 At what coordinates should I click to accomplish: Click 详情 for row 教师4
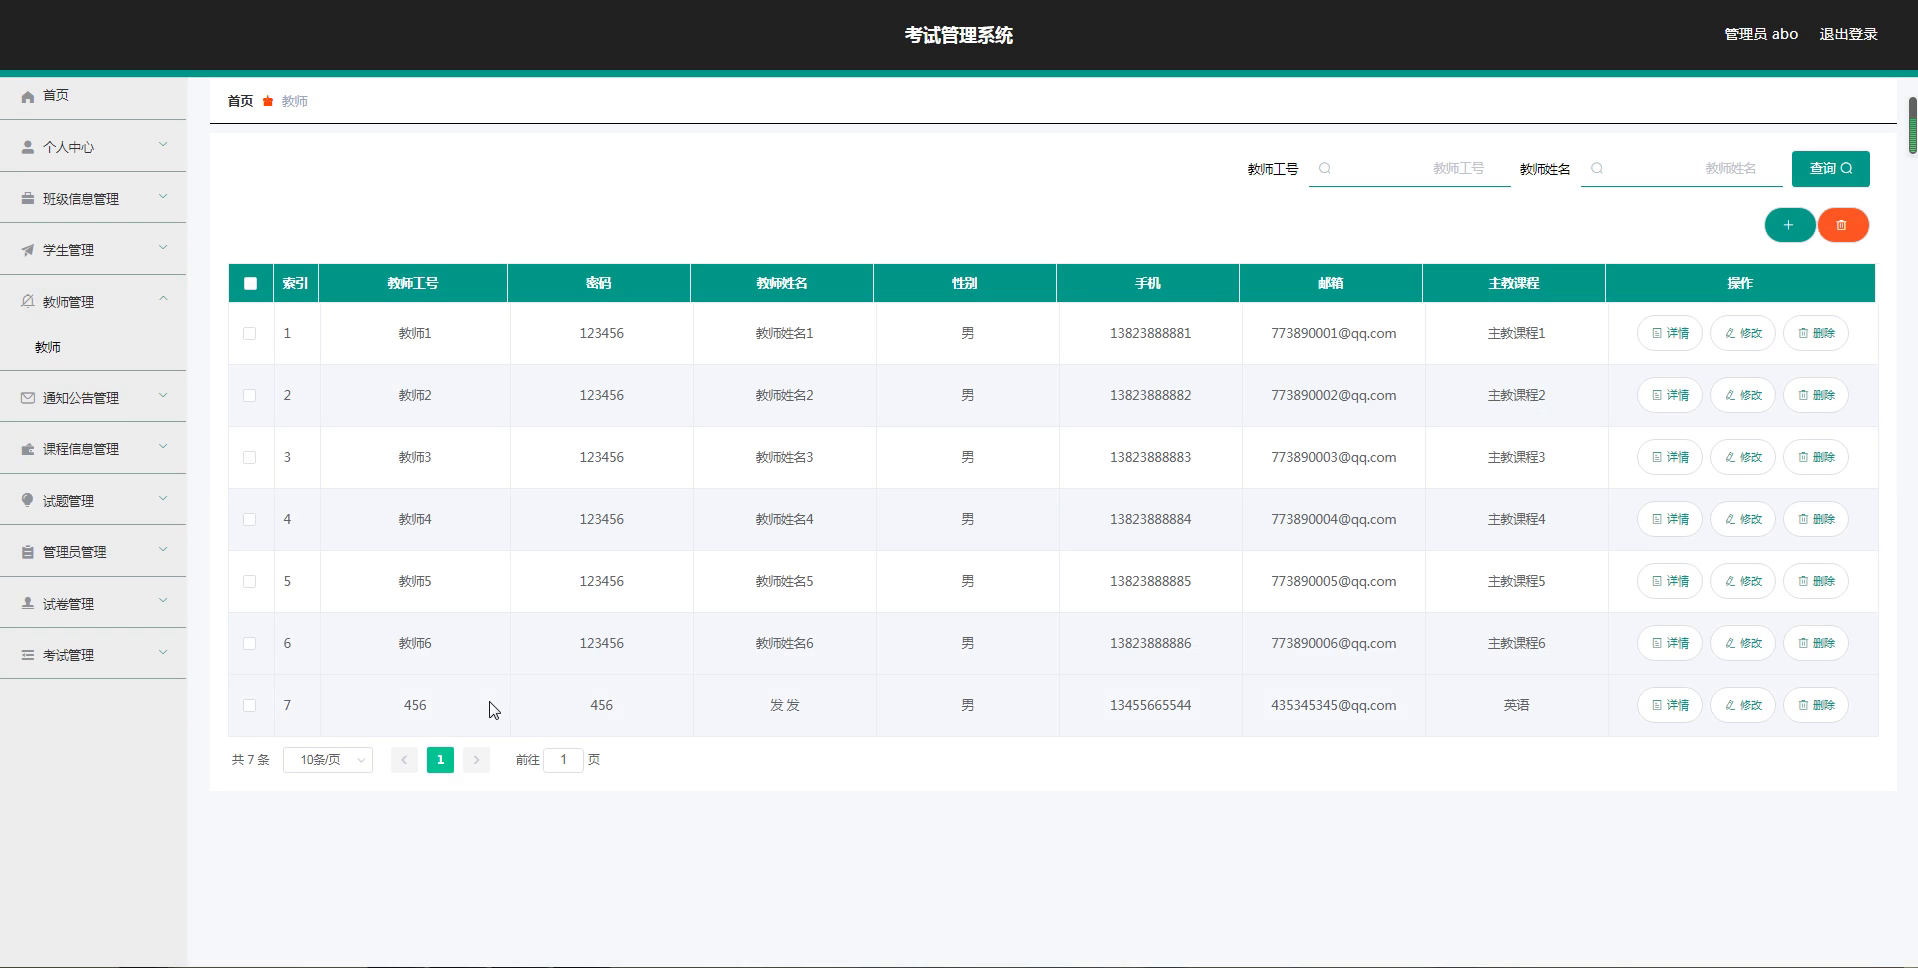pyautogui.click(x=1669, y=519)
